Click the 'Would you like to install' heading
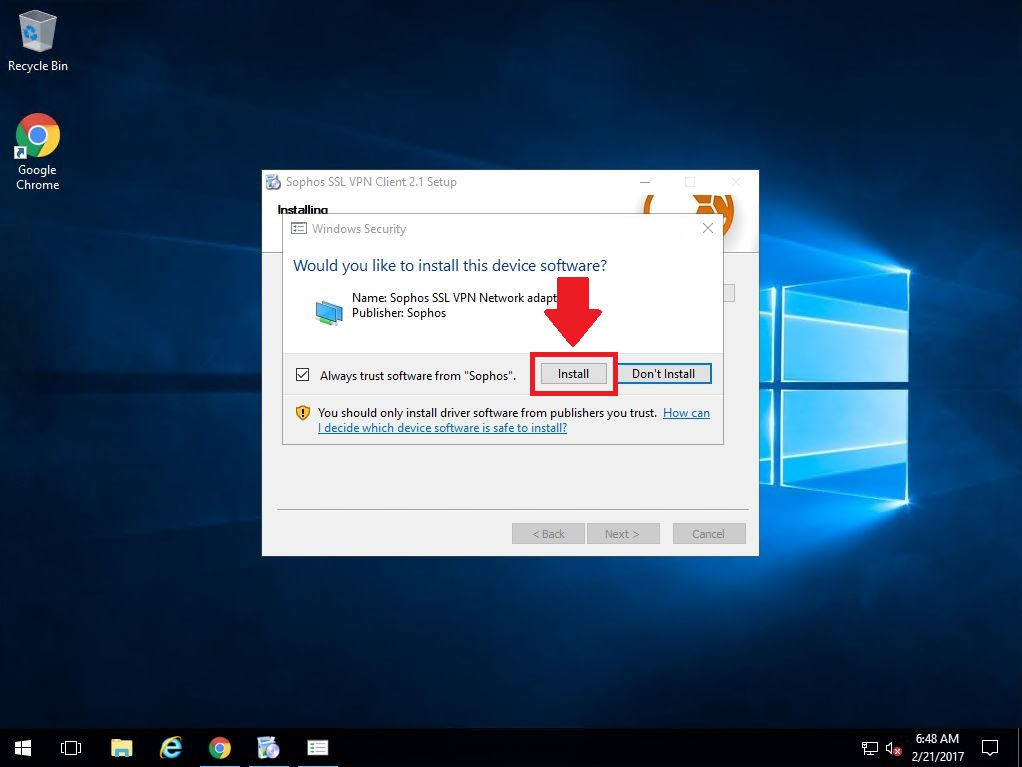Viewport: 1022px width, 767px height. pyautogui.click(x=450, y=266)
